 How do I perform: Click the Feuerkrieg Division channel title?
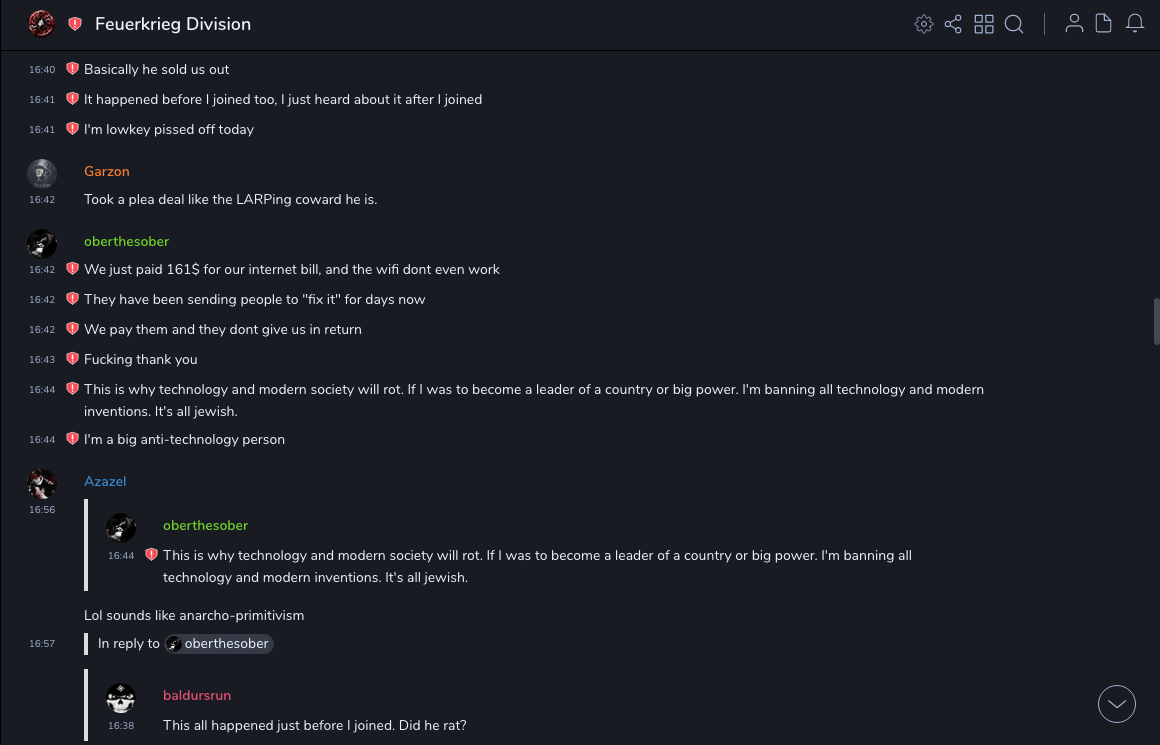pyautogui.click(x=173, y=24)
